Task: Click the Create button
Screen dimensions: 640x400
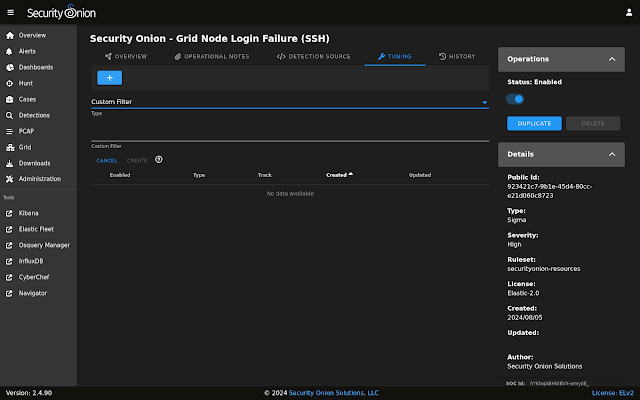Action: click(x=137, y=161)
